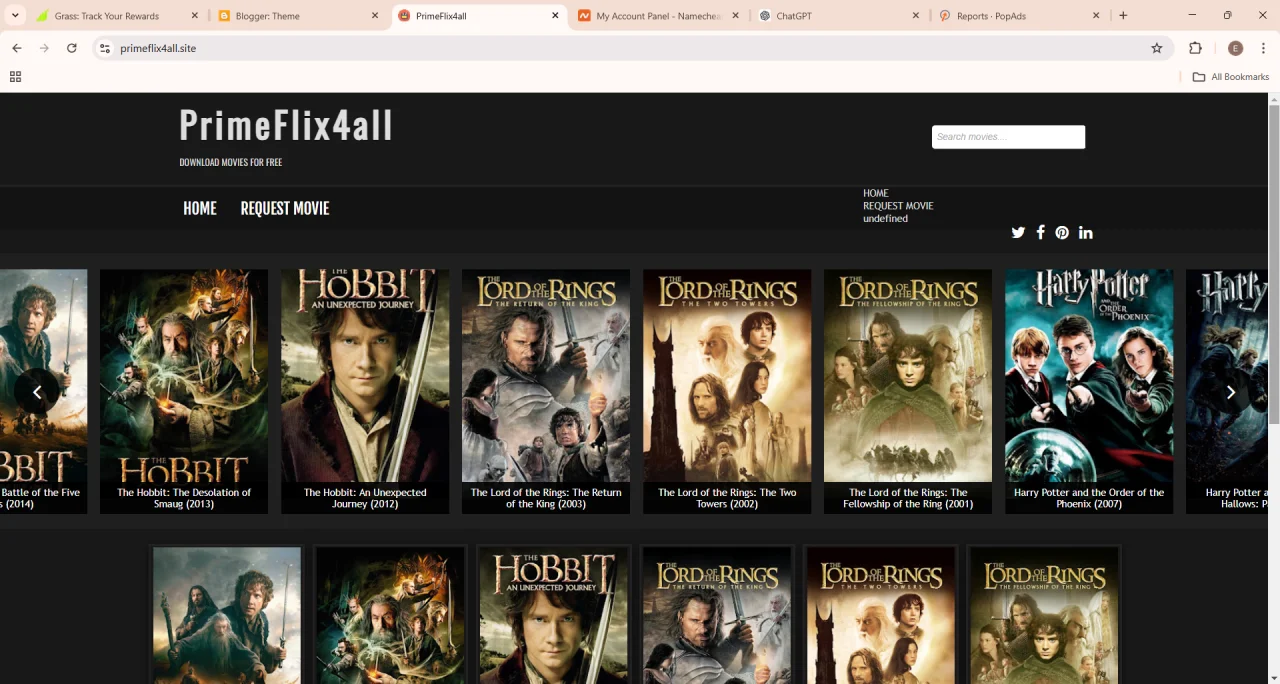The height and width of the screenshot is (684, 1280).
Task: Close the Grass: Track Your Rewards tab
Action: pos(194,16)
